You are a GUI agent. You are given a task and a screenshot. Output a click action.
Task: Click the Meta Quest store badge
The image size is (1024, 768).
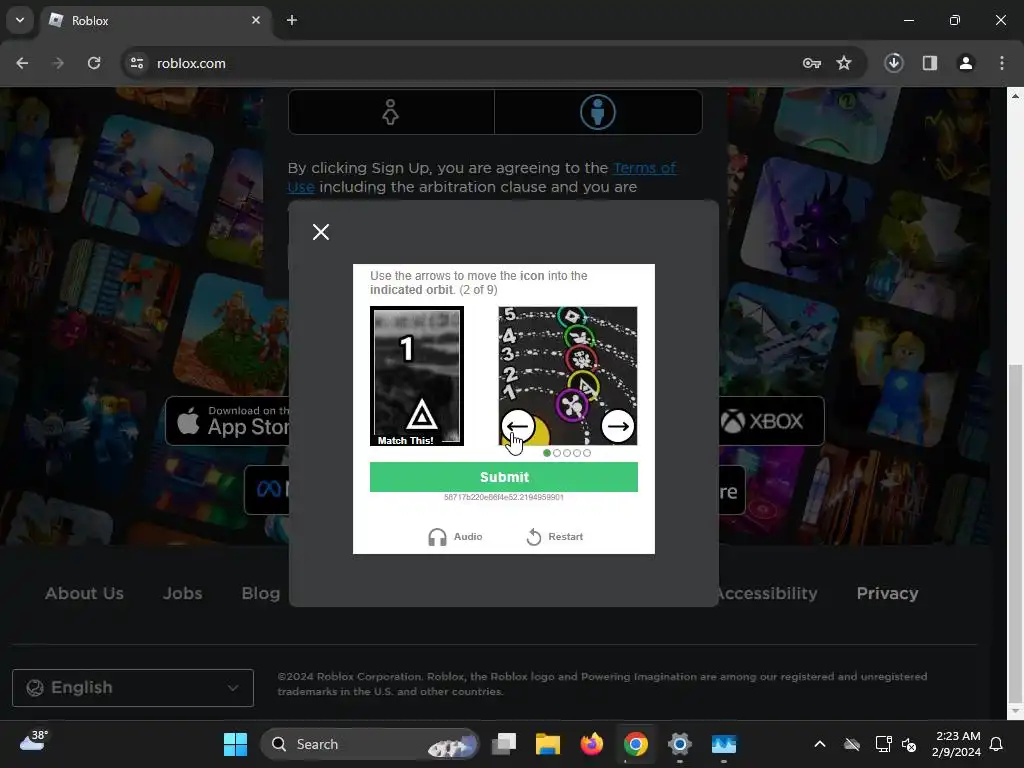[x=268, y=490]
